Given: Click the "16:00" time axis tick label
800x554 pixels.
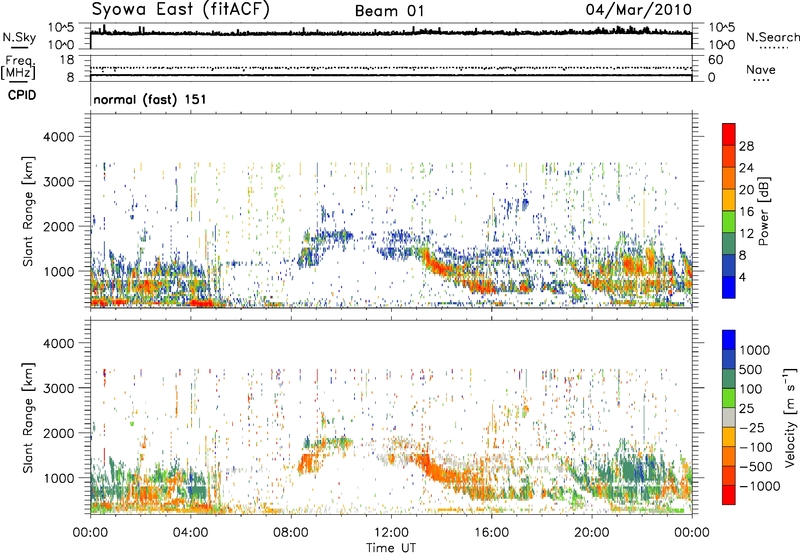Looking at the screenshot, I should coord(491,533).
